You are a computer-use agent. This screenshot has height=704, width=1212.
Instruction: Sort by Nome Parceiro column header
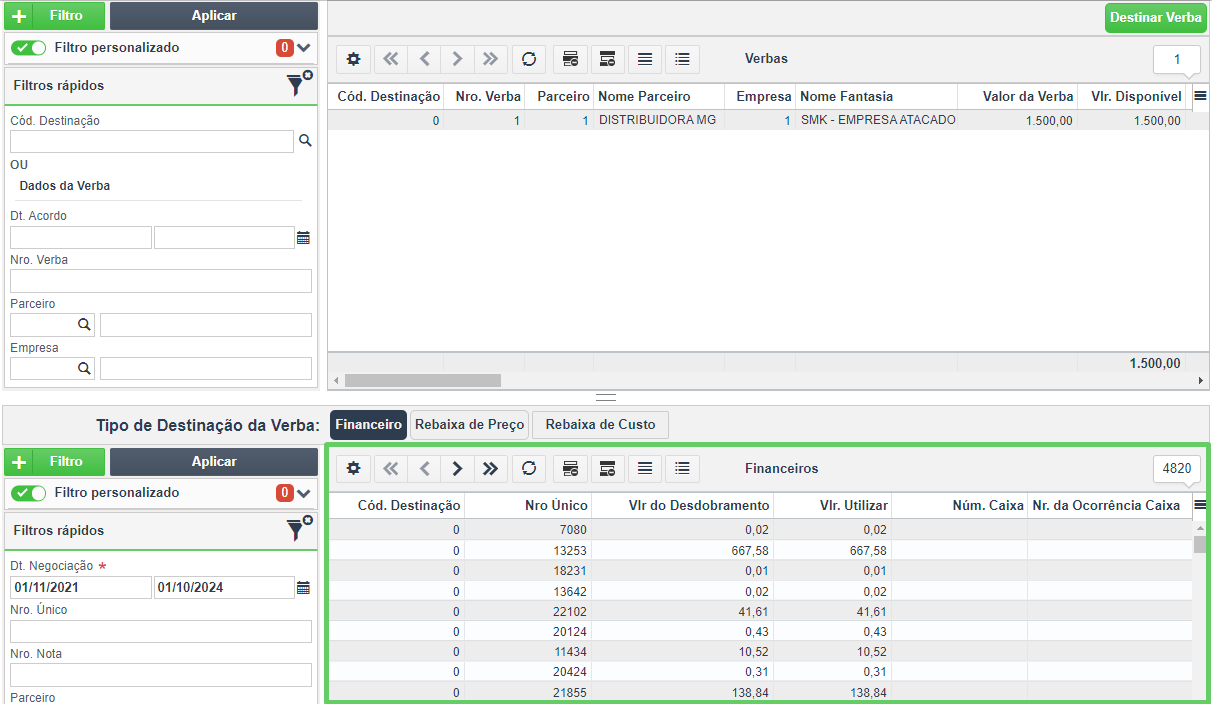coord(659,96)
